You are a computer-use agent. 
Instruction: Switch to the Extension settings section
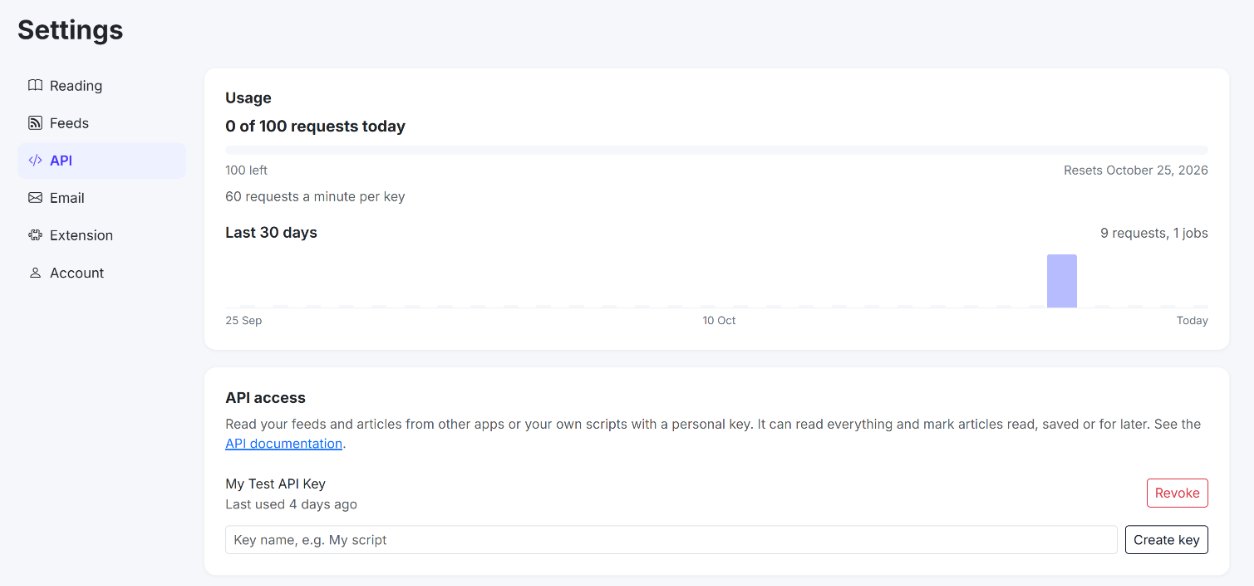click(102, 236)
